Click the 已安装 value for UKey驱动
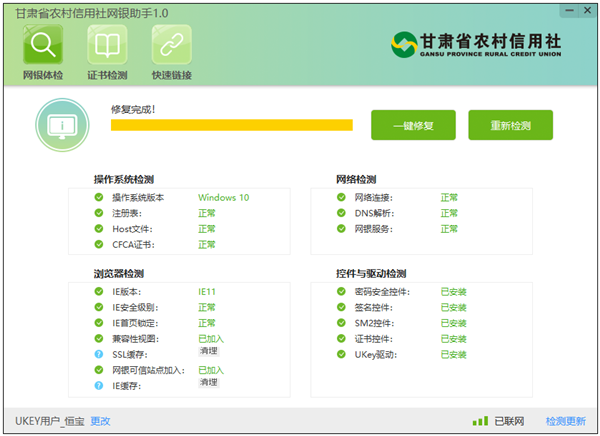 453,354
